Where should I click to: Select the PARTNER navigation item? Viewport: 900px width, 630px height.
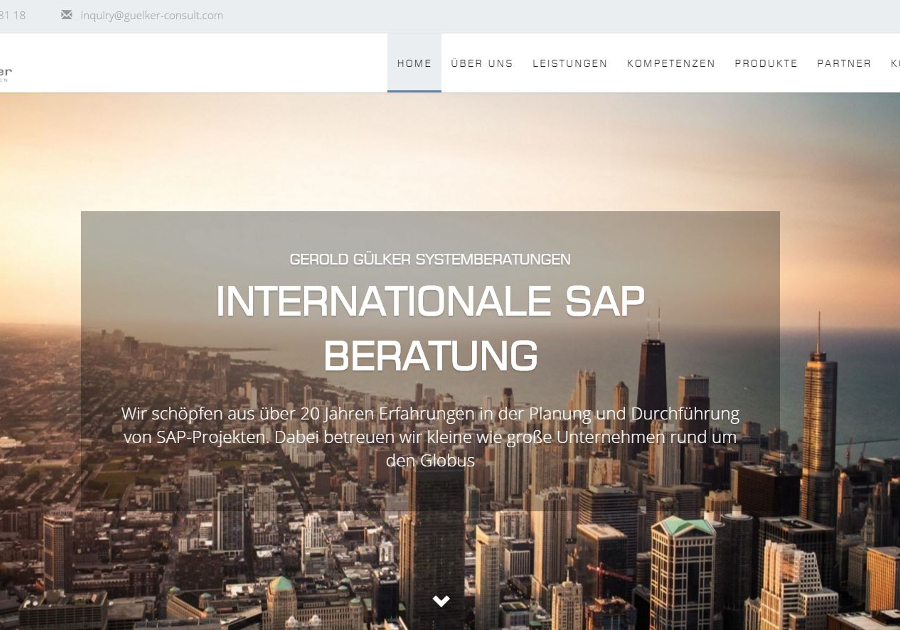(x=844, y=62)
